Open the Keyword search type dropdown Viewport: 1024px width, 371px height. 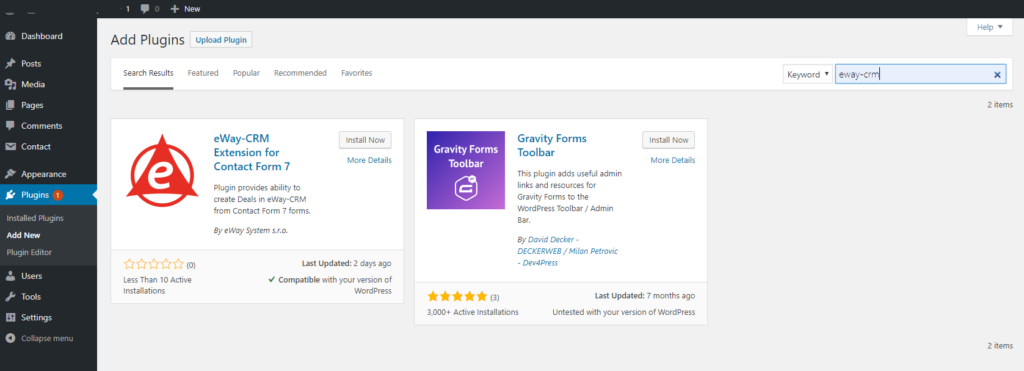click(807, 74)
